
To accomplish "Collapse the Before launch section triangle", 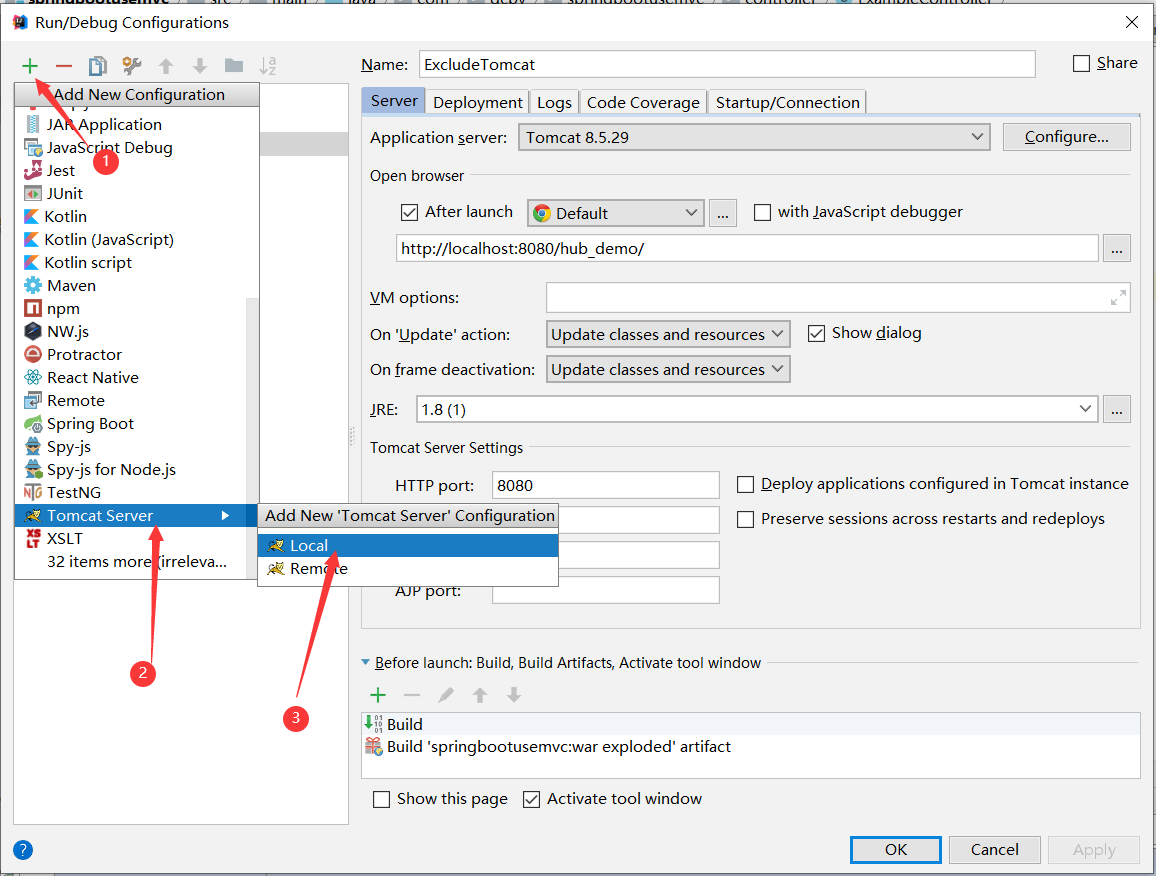I will [x=366, y=662].
